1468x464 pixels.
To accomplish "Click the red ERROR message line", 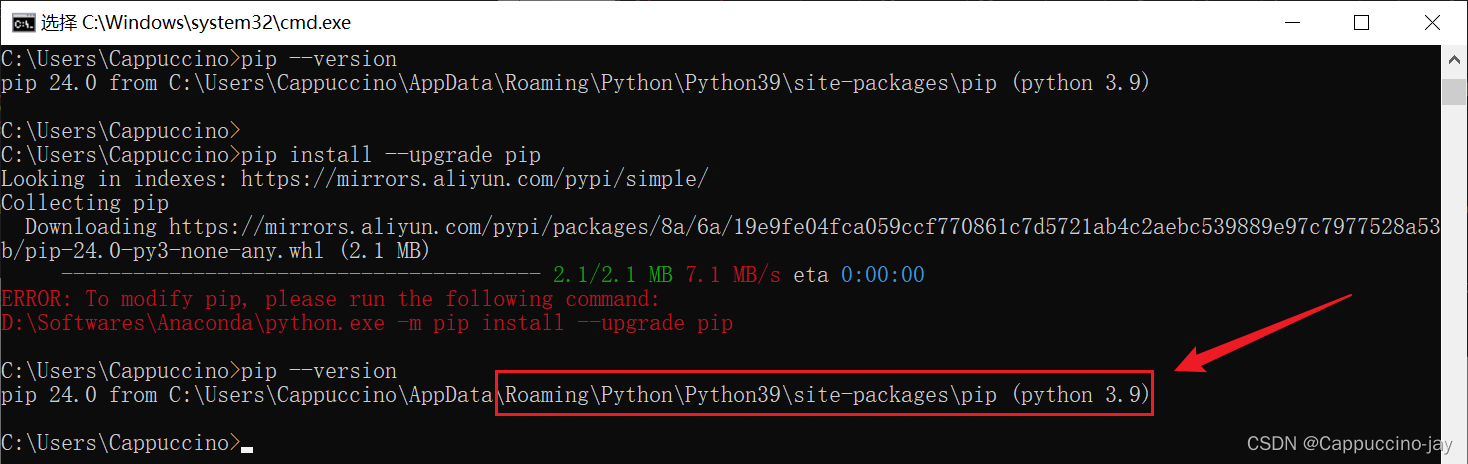I will pyautogui.click(x=331, y=299).
